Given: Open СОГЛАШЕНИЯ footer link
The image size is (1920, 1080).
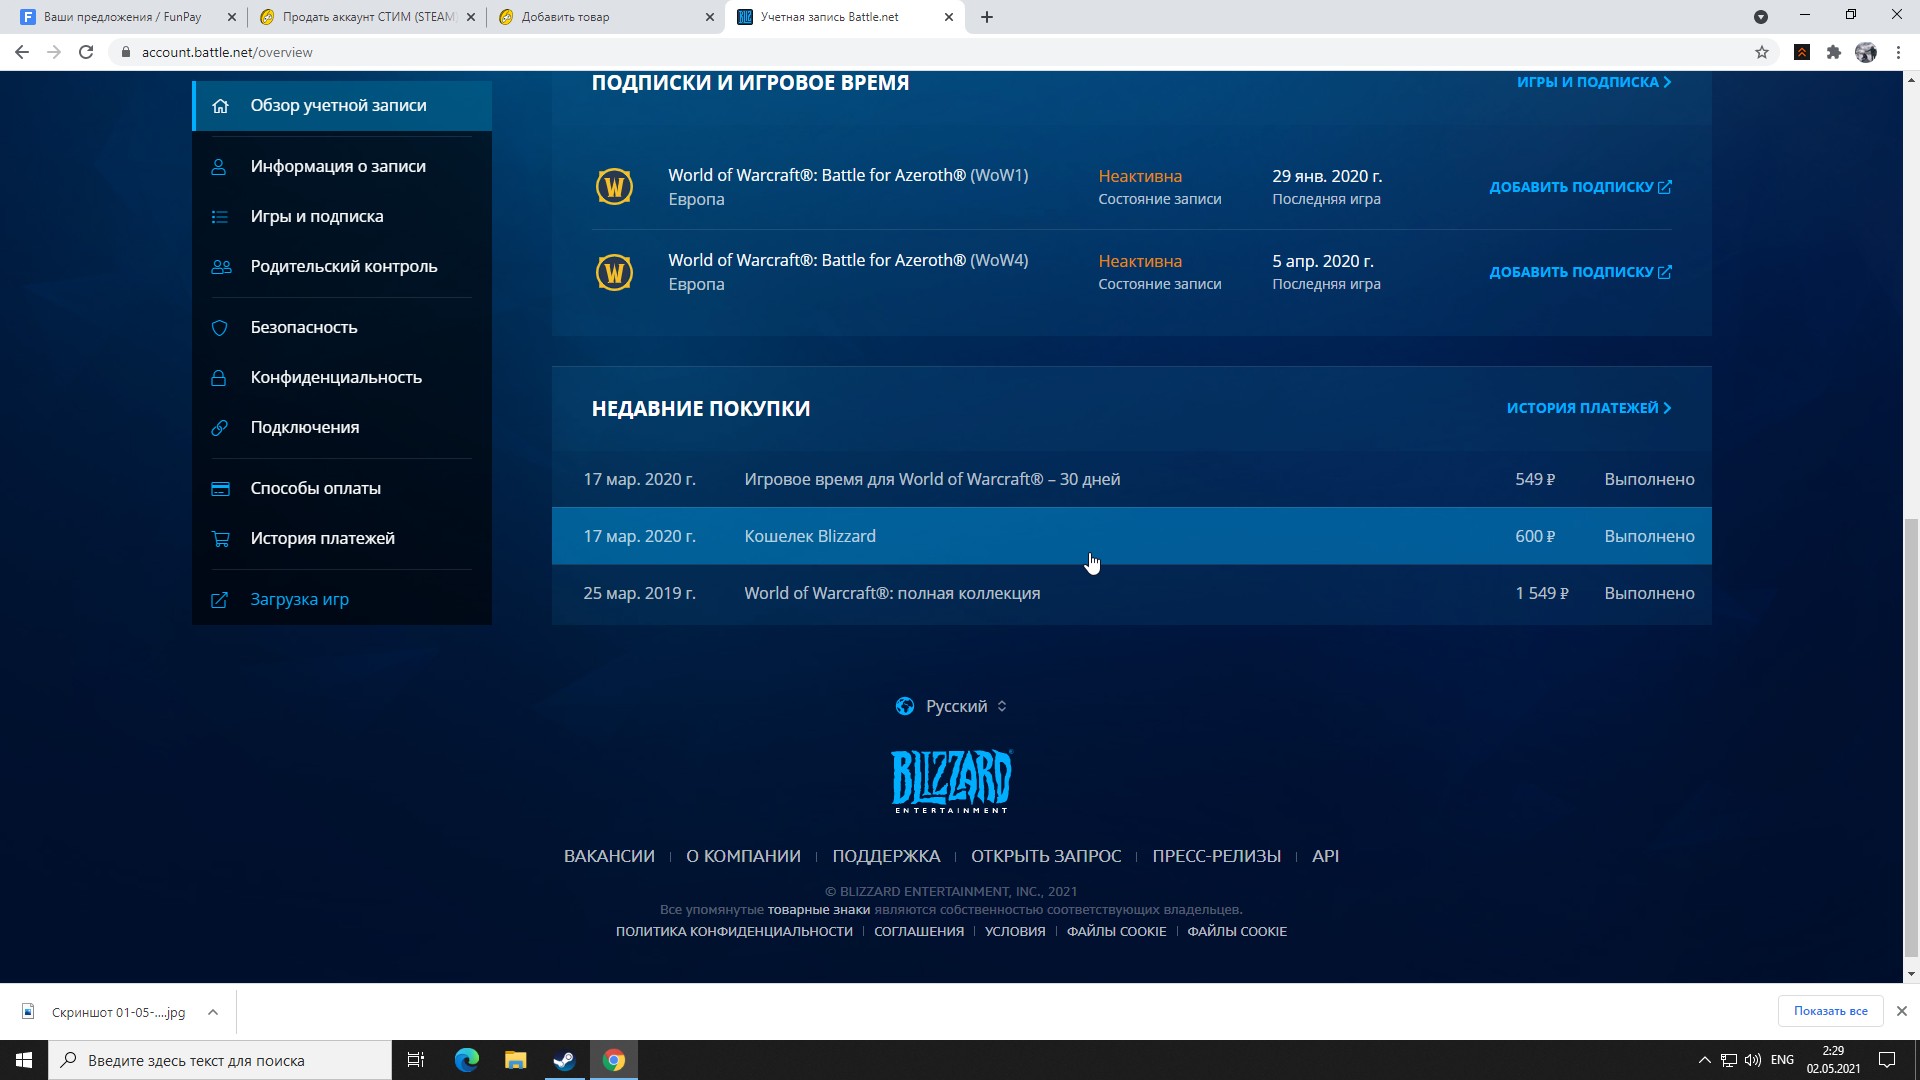Looking at the screenshot, I should pos(919,931).
